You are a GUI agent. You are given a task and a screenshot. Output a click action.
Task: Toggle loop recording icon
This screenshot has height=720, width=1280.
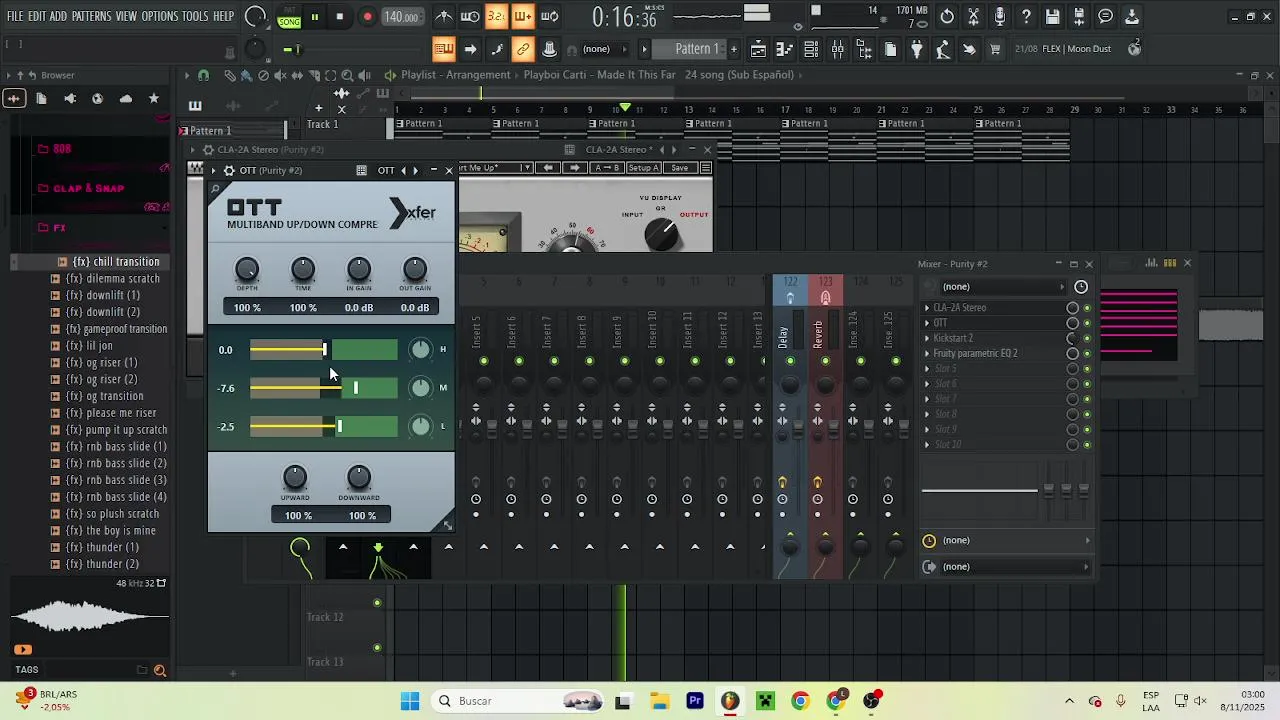pos(549,16)
